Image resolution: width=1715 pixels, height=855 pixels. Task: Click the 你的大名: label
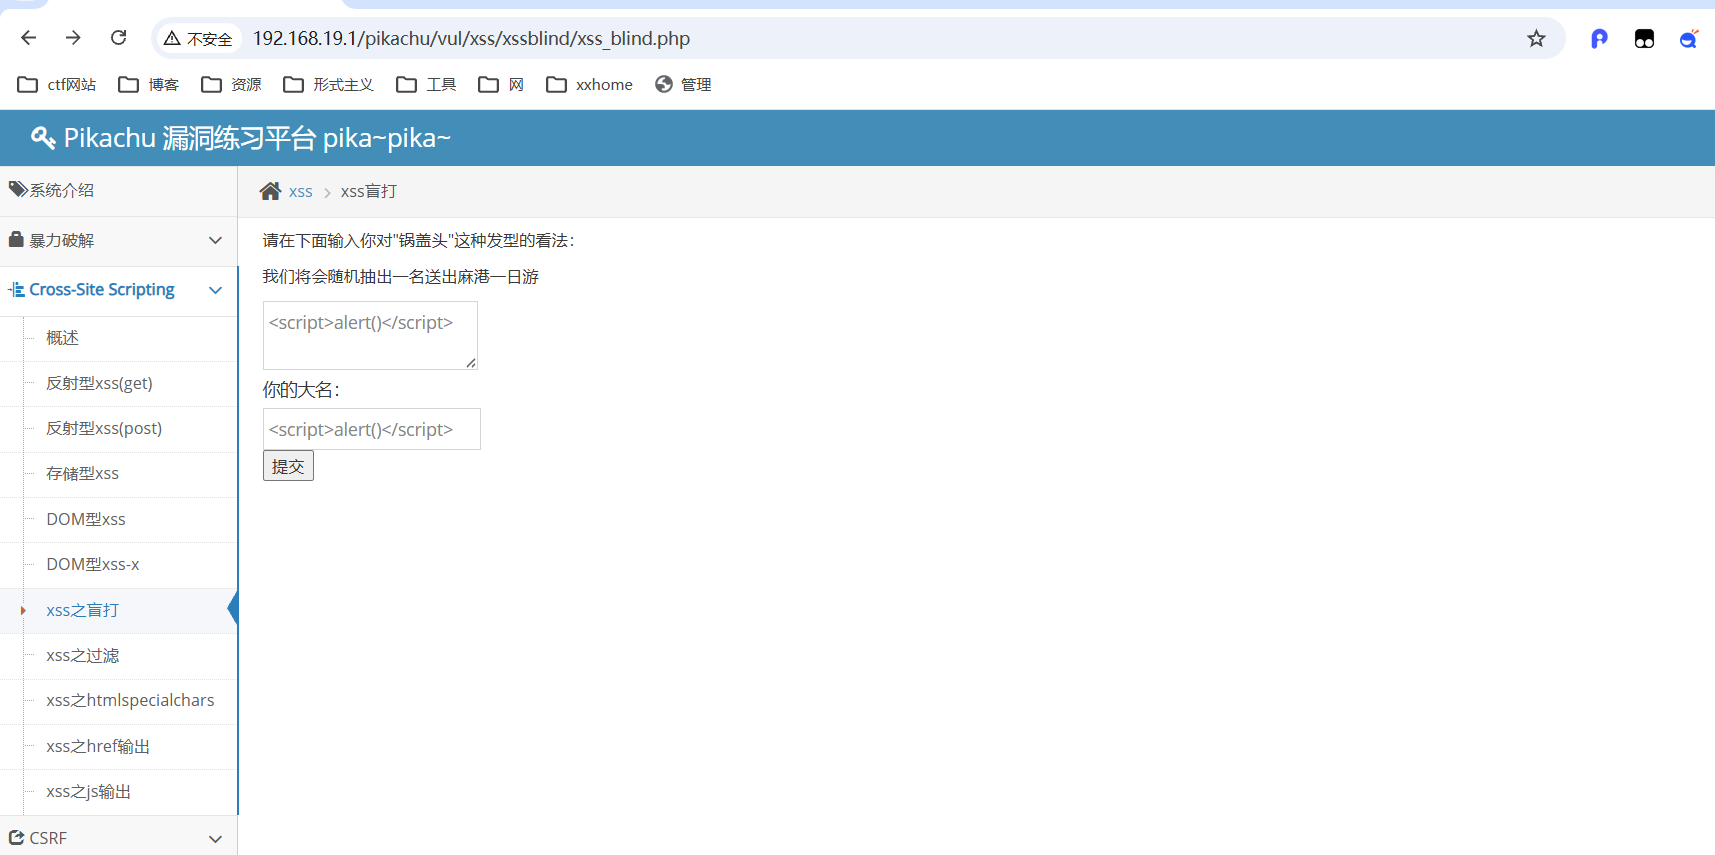(x=301, y=390)
